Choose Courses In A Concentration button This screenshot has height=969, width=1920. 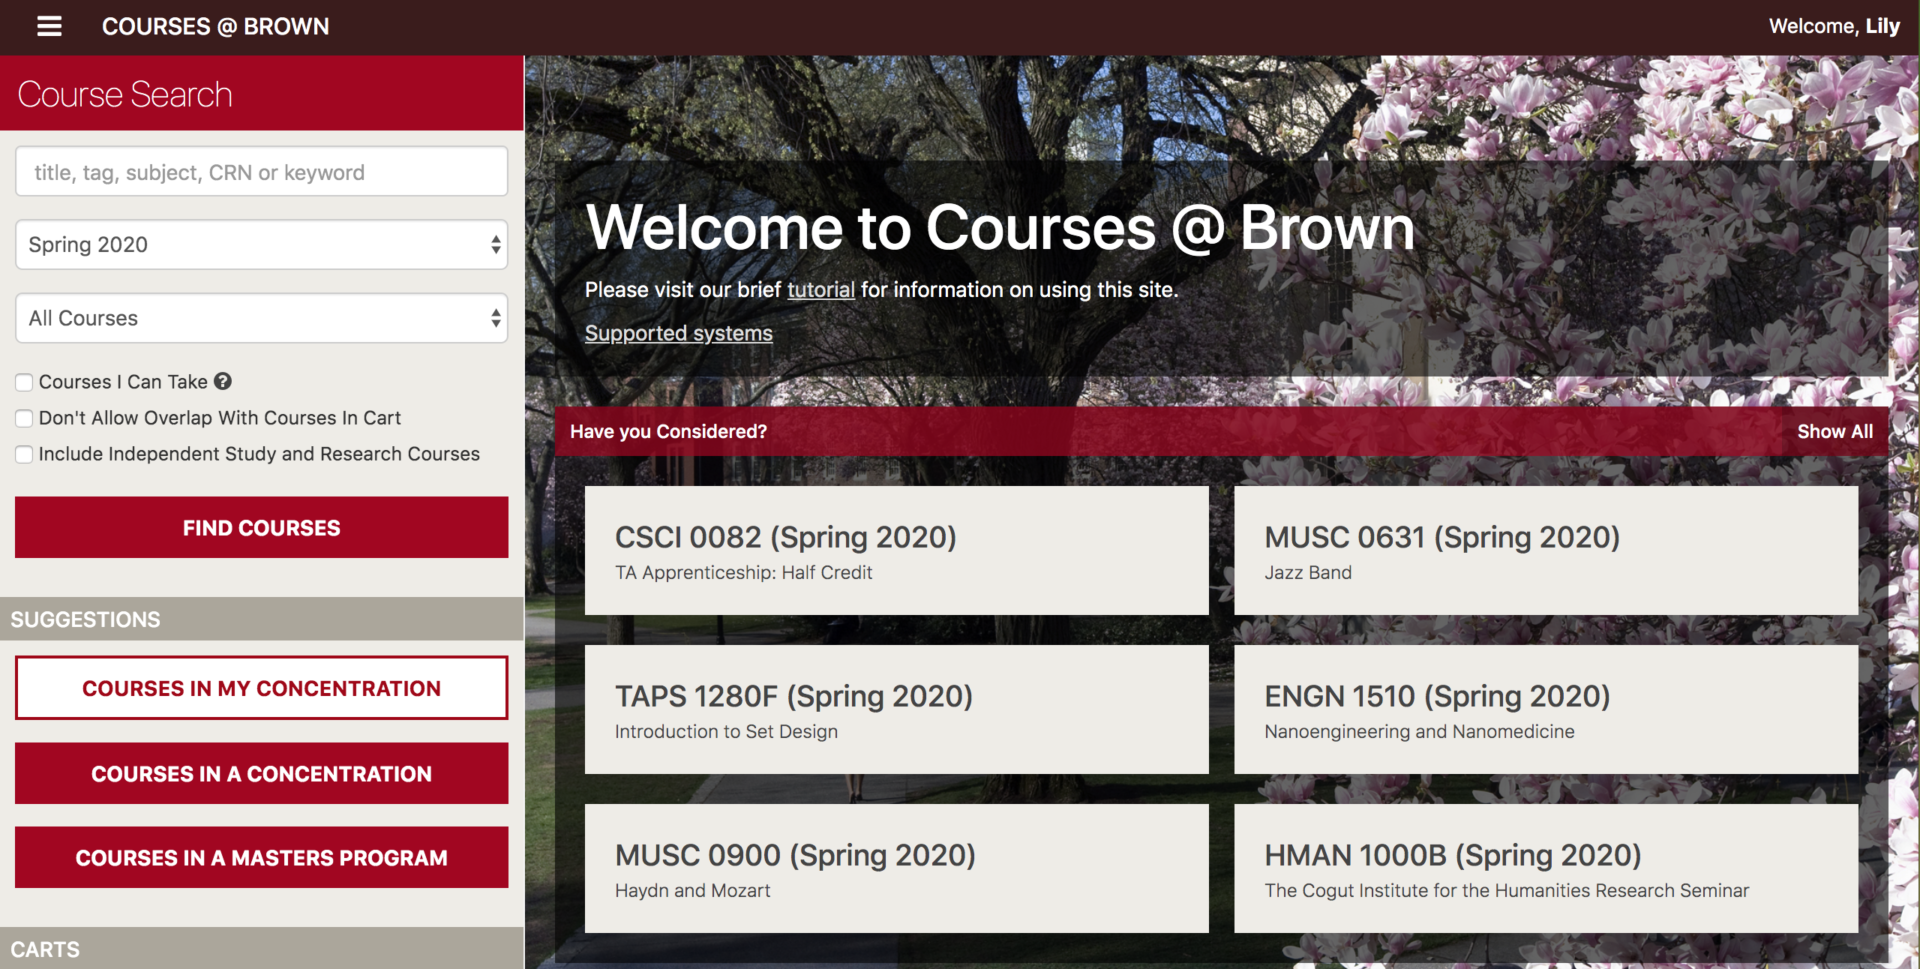pyautogui.click(x=262, y=773)
